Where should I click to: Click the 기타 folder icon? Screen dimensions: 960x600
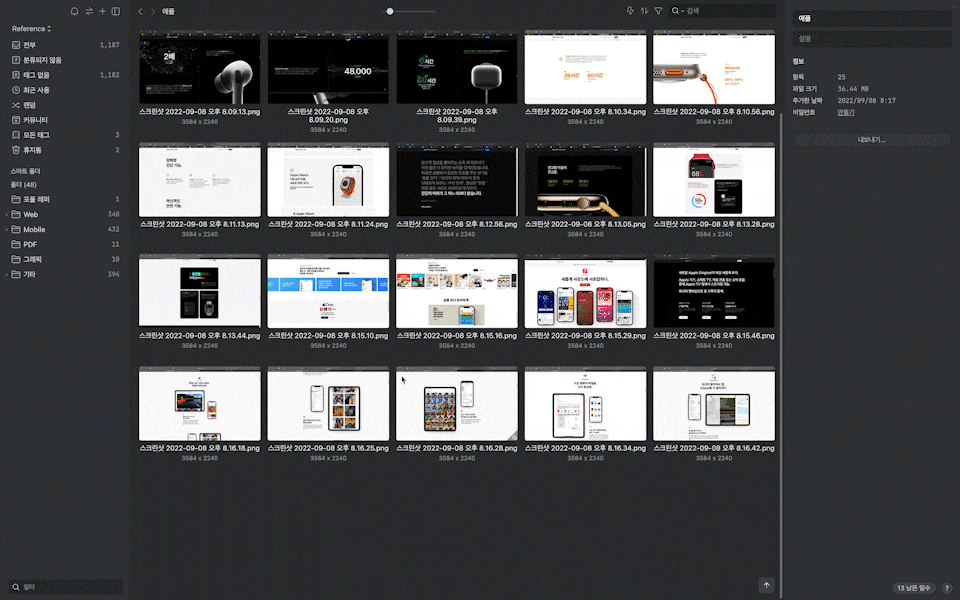click(16, 274)
